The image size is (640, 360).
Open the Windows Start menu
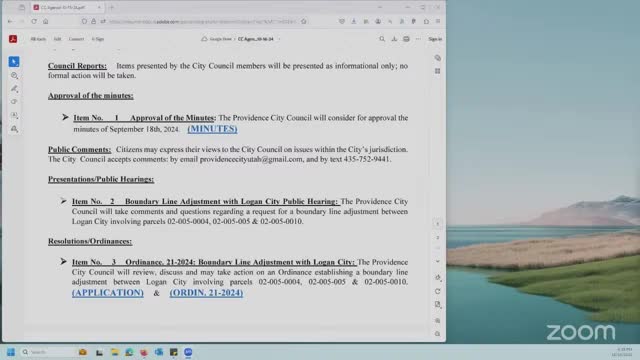coord(11,352)
